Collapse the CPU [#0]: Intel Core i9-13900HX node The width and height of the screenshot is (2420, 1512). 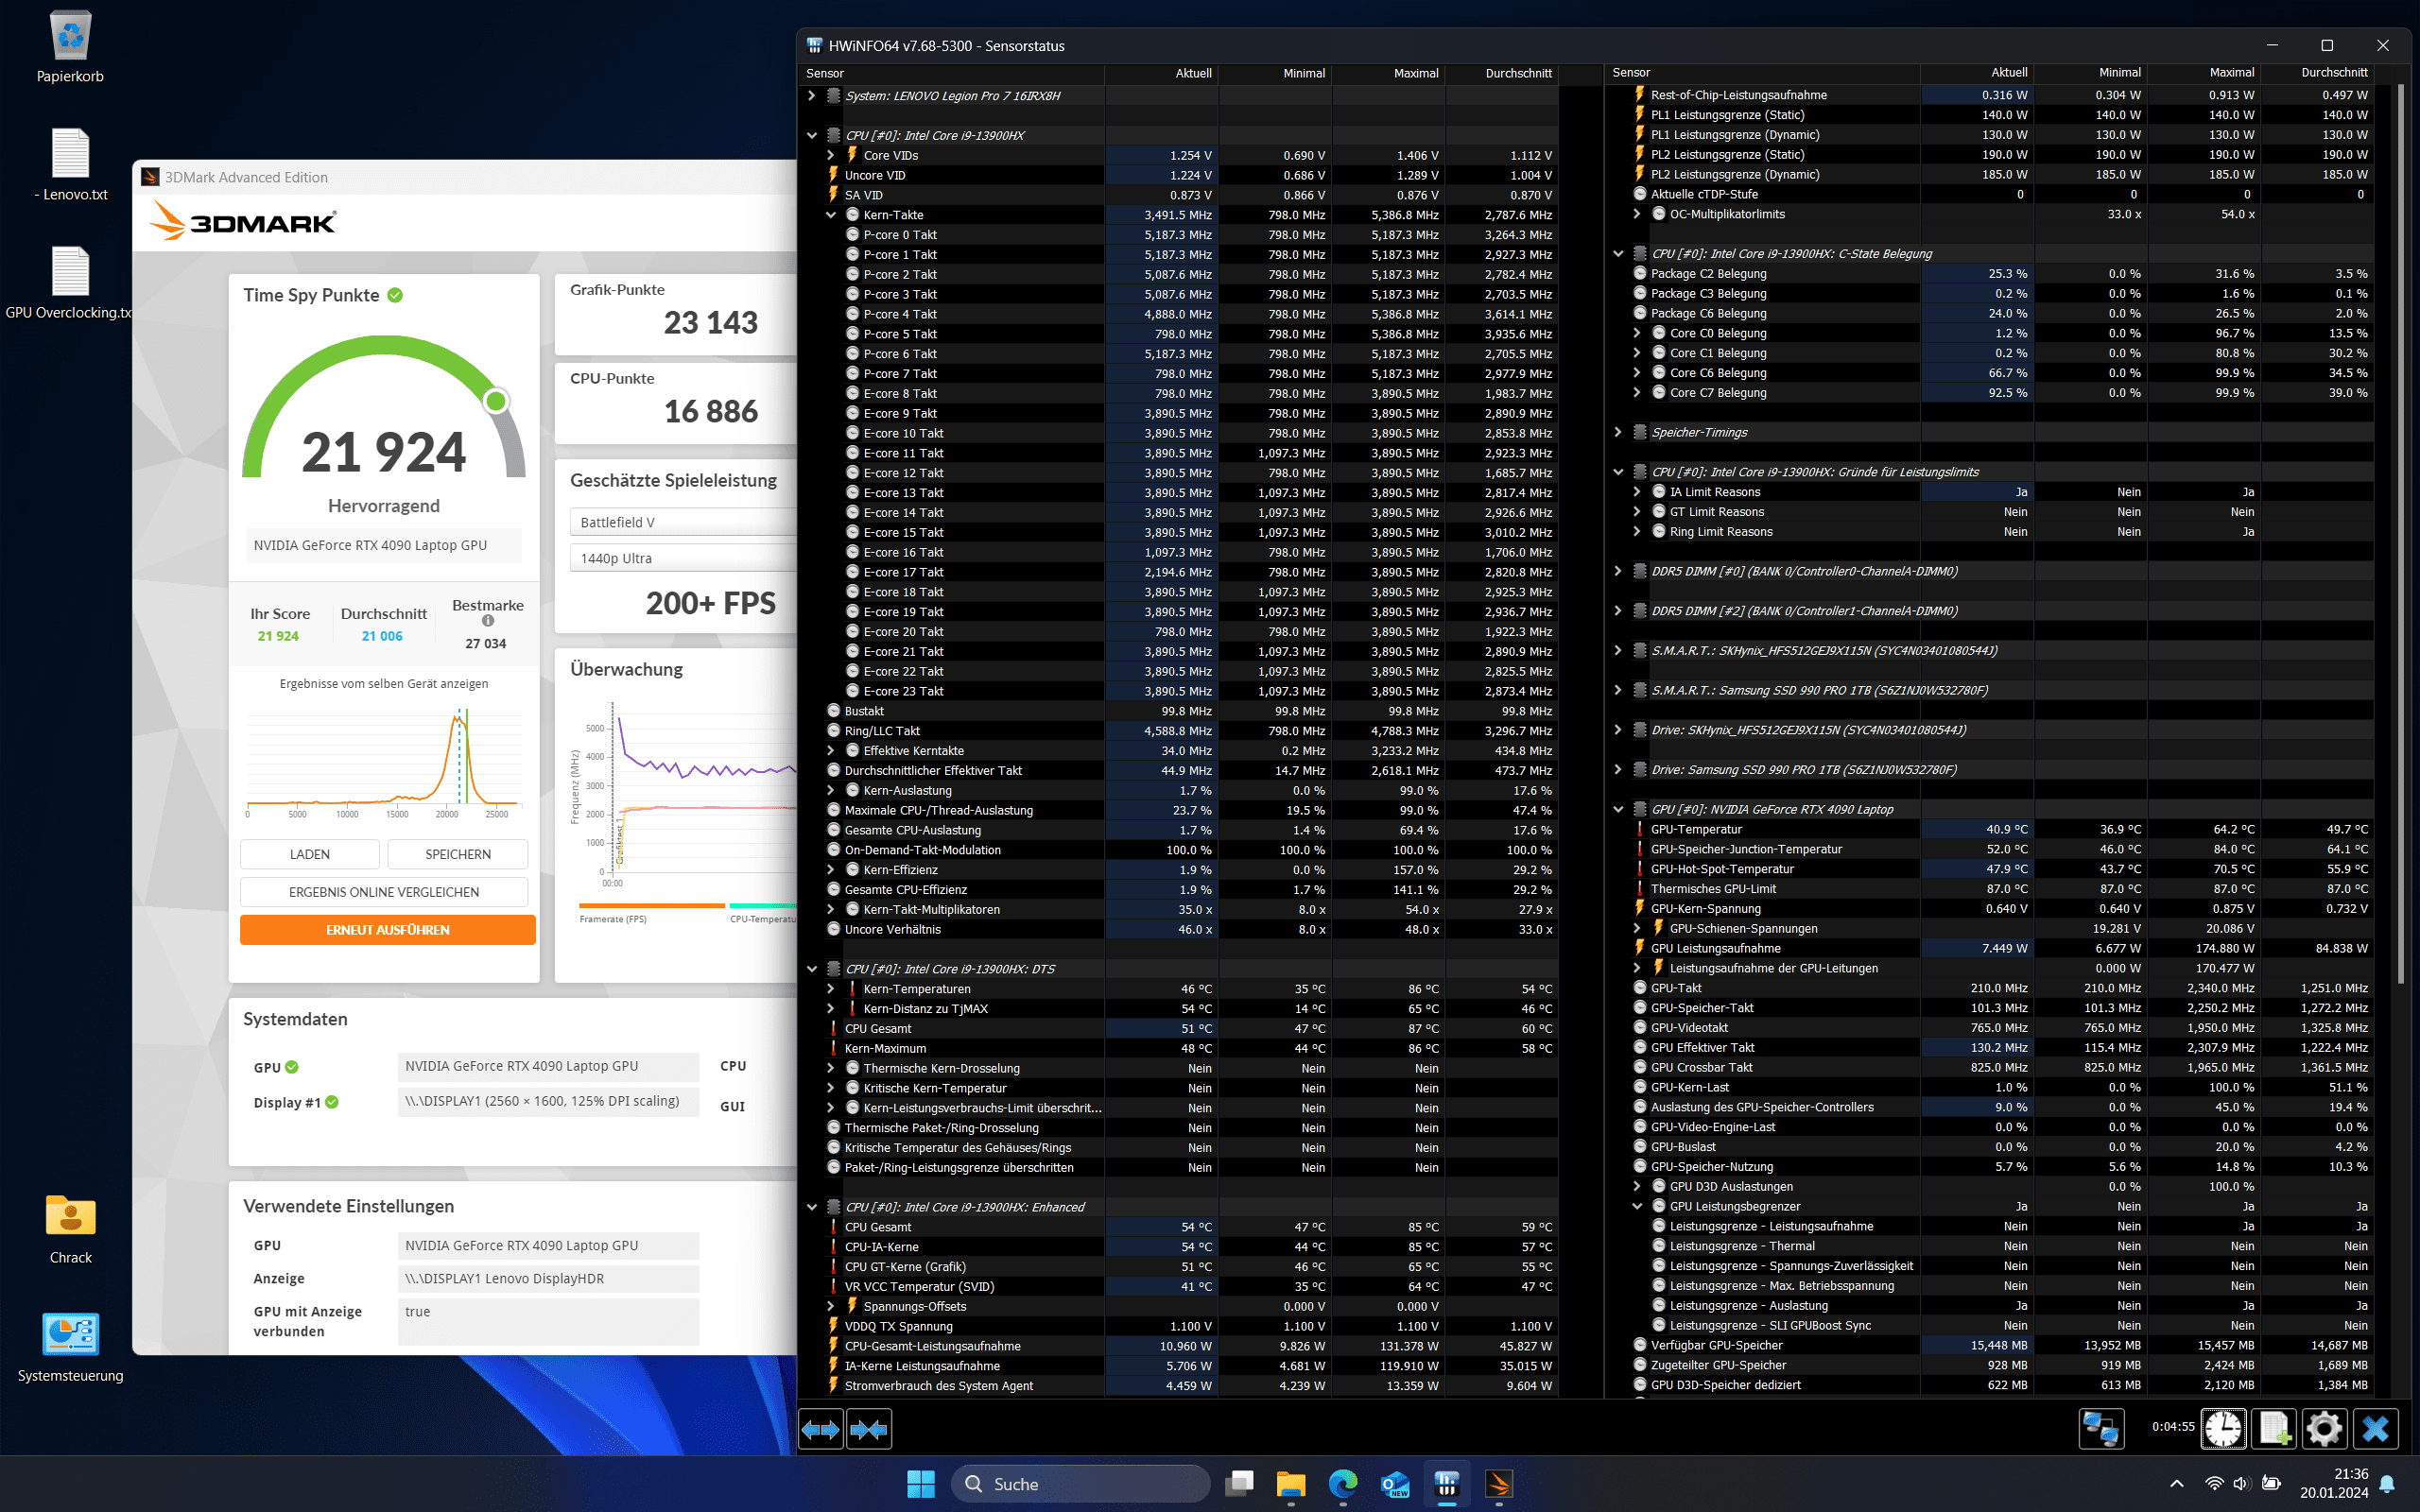coord(812,135)
